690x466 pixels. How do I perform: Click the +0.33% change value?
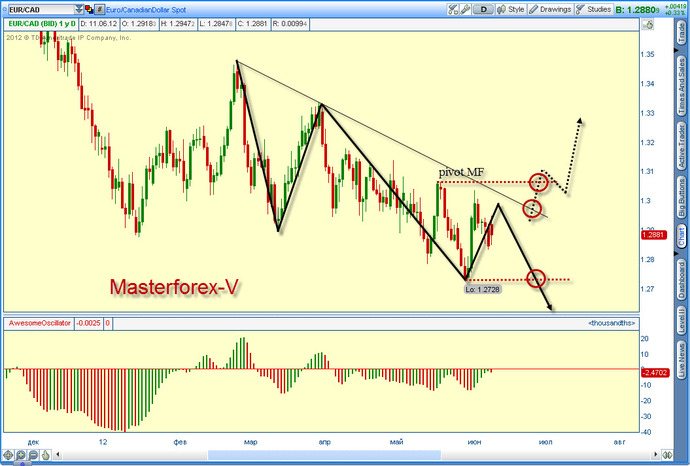[x=675, y=13]
